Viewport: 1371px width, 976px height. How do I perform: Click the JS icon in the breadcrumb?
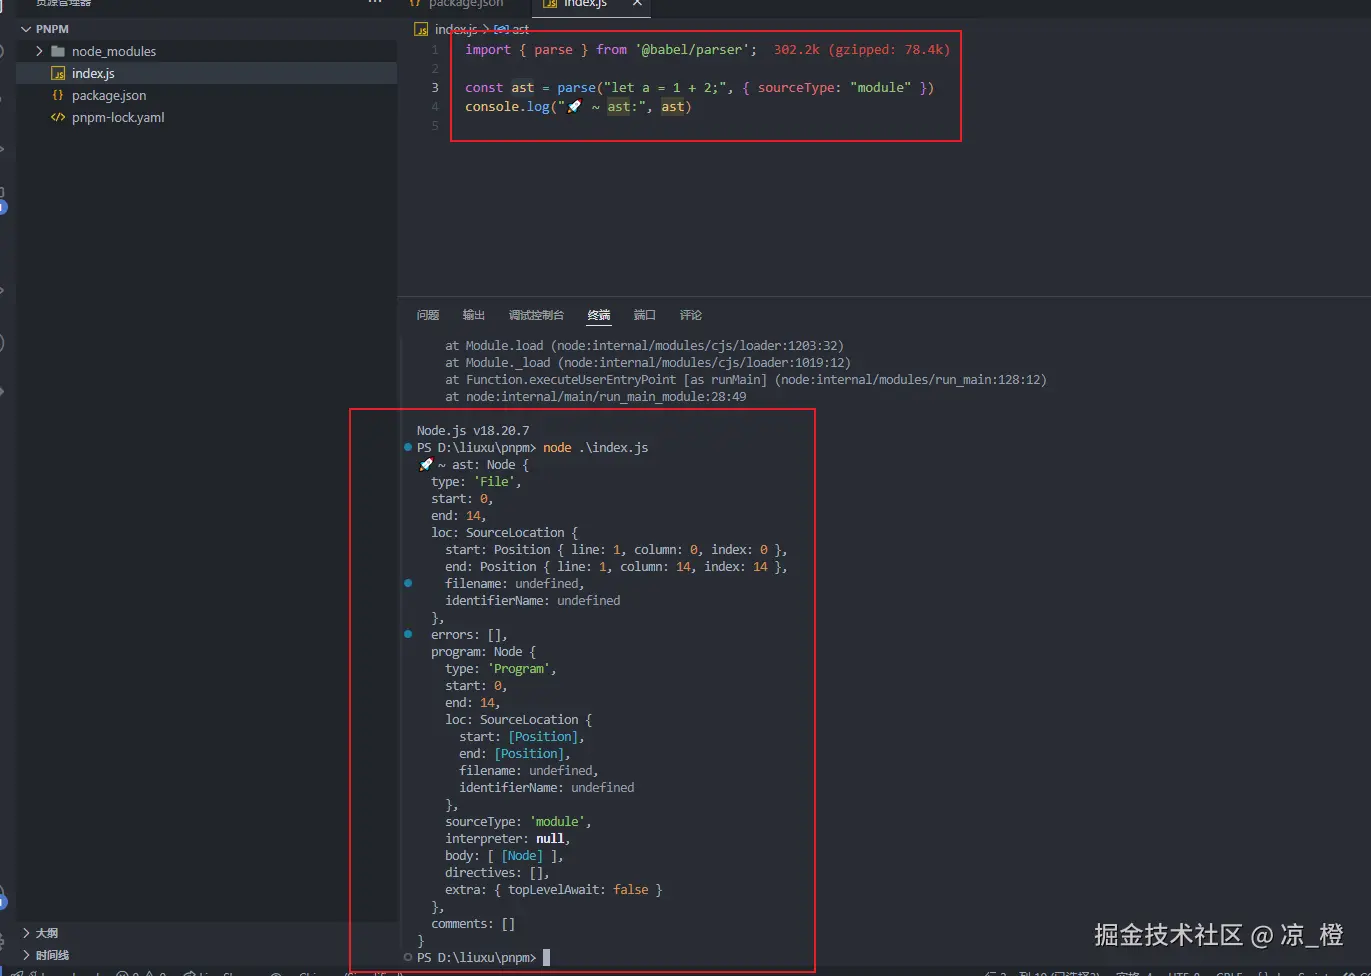click(421, 30)
